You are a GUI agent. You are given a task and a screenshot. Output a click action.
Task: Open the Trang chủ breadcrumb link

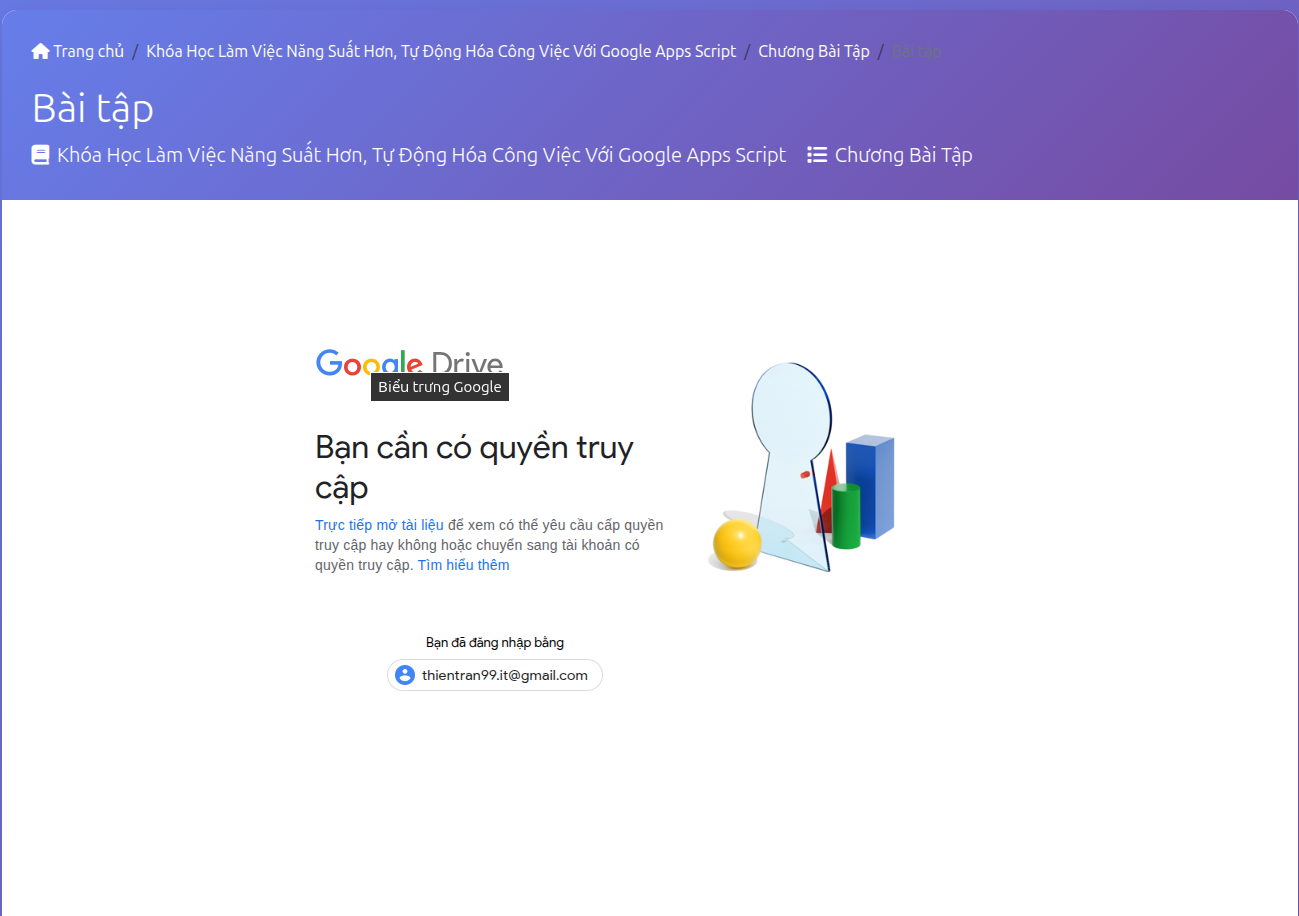88,51
